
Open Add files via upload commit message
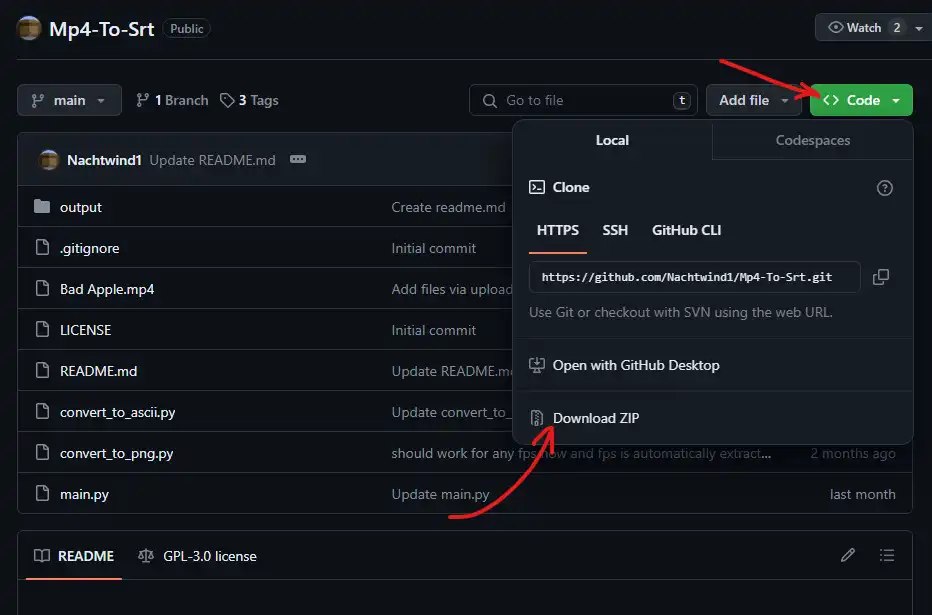[x=451, y=289]
